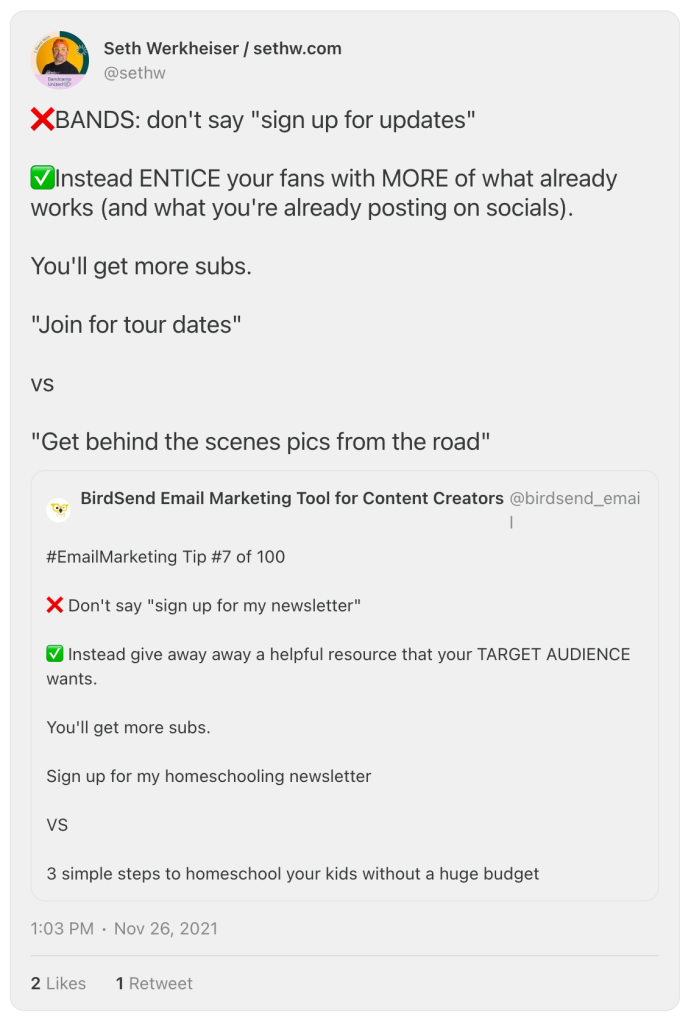The height and width of the screenshot is (1024, 691).
Task: Click the "Join for tour dates" line
Action: [x=136, y=325]
